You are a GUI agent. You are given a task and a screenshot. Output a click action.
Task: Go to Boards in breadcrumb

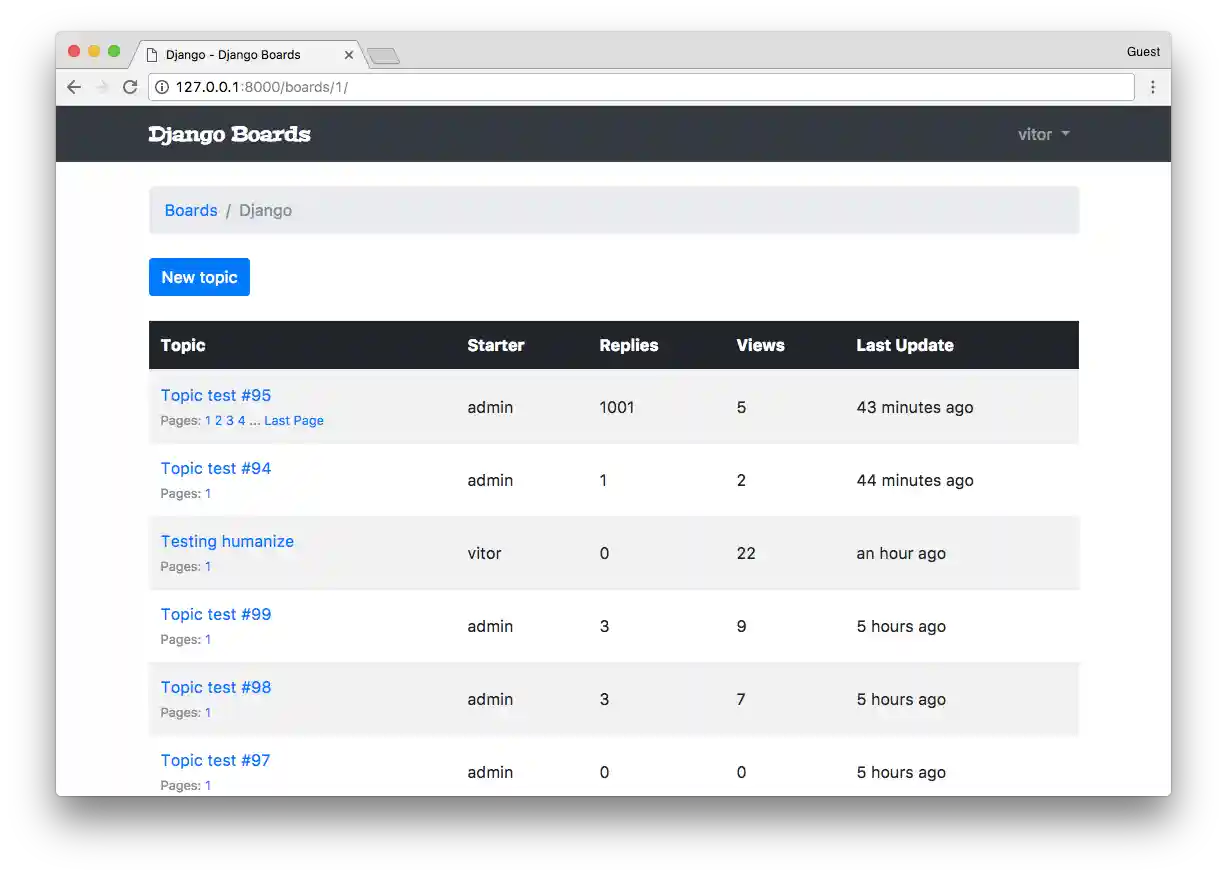pyautogui.click(x=191, y=210)
